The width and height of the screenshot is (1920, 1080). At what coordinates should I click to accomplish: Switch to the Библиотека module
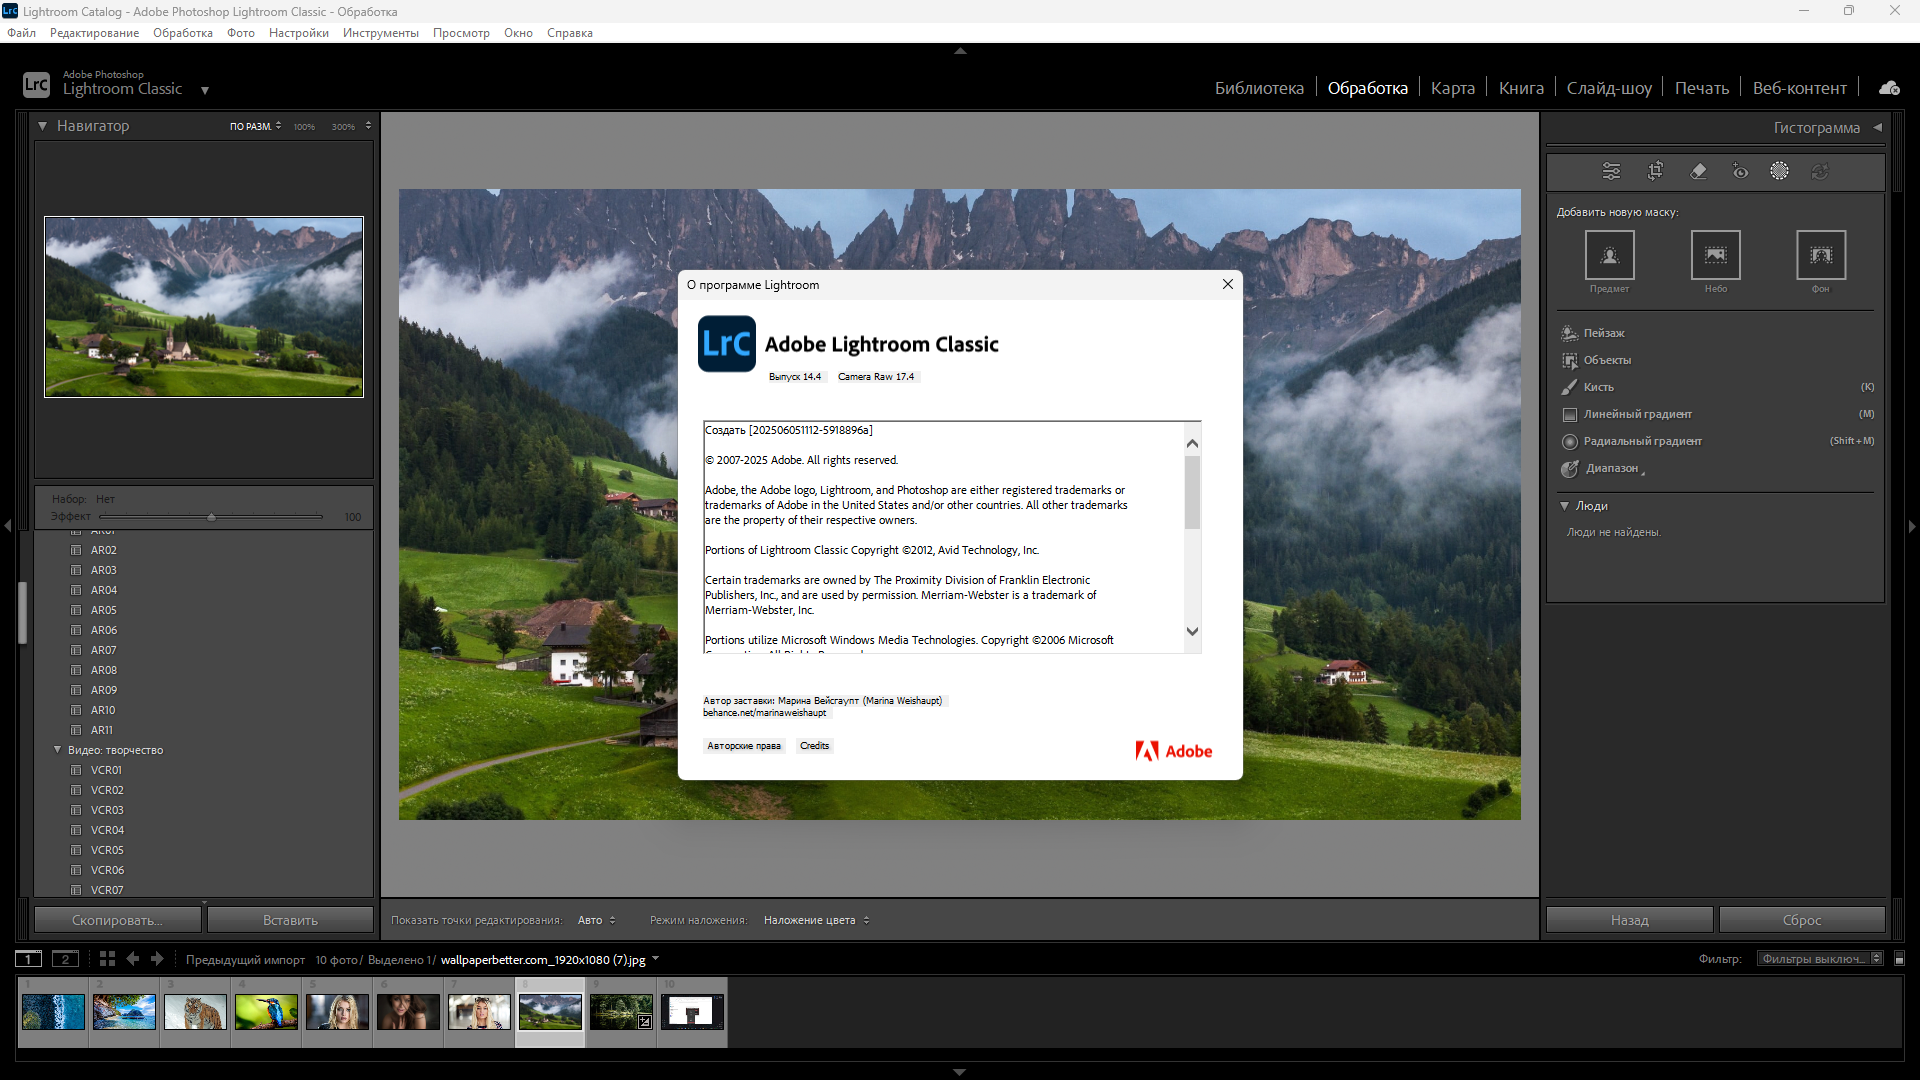pyautogui.click(x=1259, y=88)
